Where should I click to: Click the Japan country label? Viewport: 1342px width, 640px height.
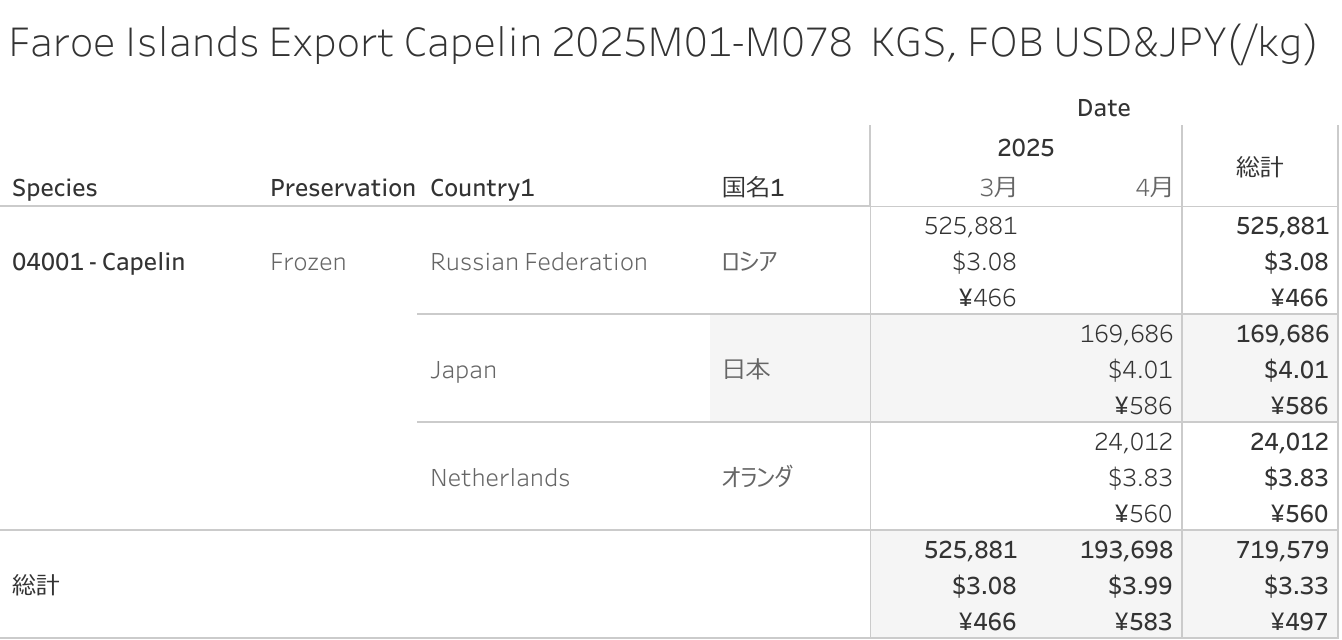463,370
